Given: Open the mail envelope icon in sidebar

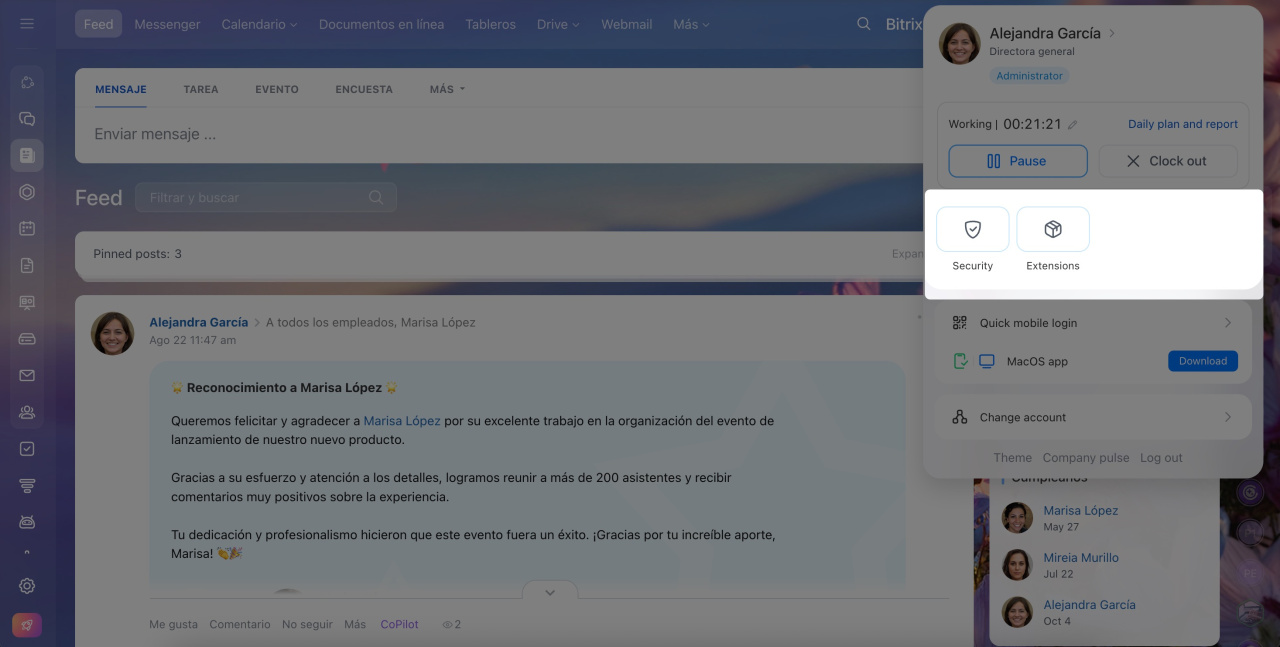Looking at the screenshot, I should [x=27, y=376].
